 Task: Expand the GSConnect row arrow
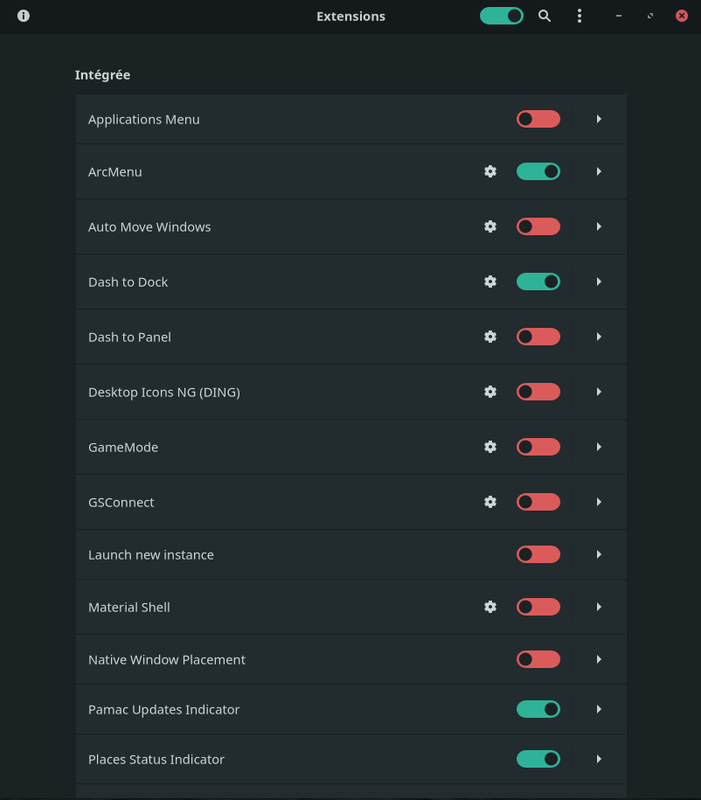(599, 502)
